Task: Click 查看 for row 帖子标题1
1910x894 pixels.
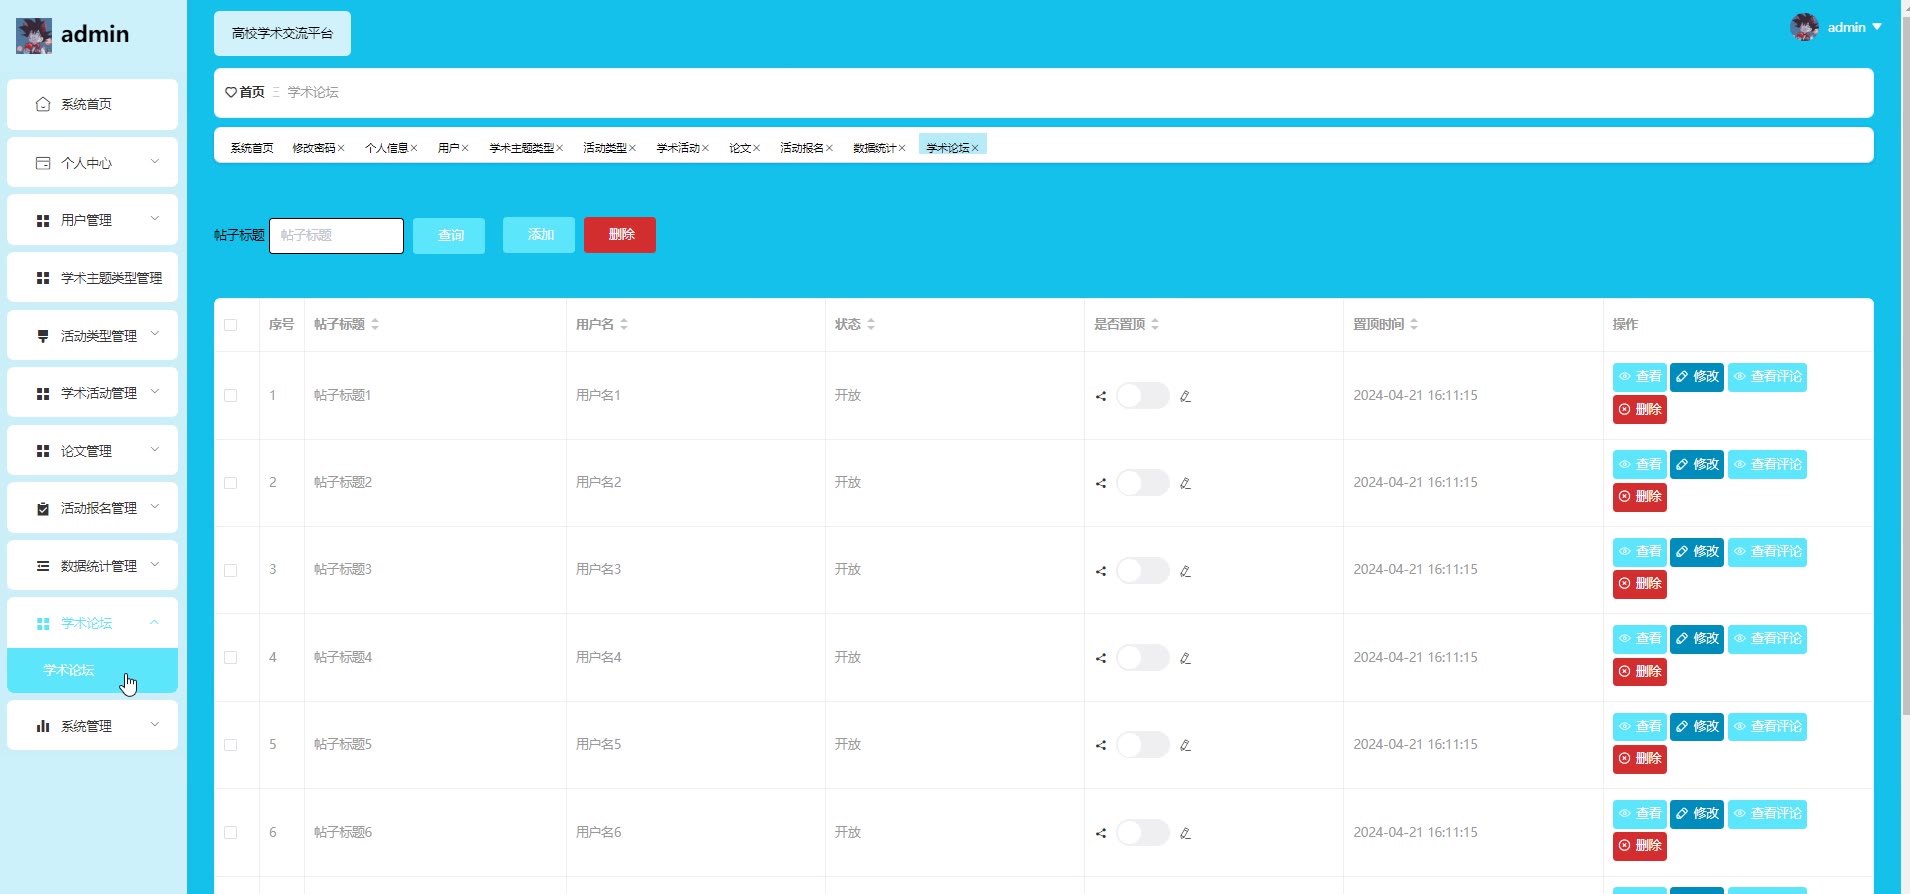Action: coord(1640,377)
